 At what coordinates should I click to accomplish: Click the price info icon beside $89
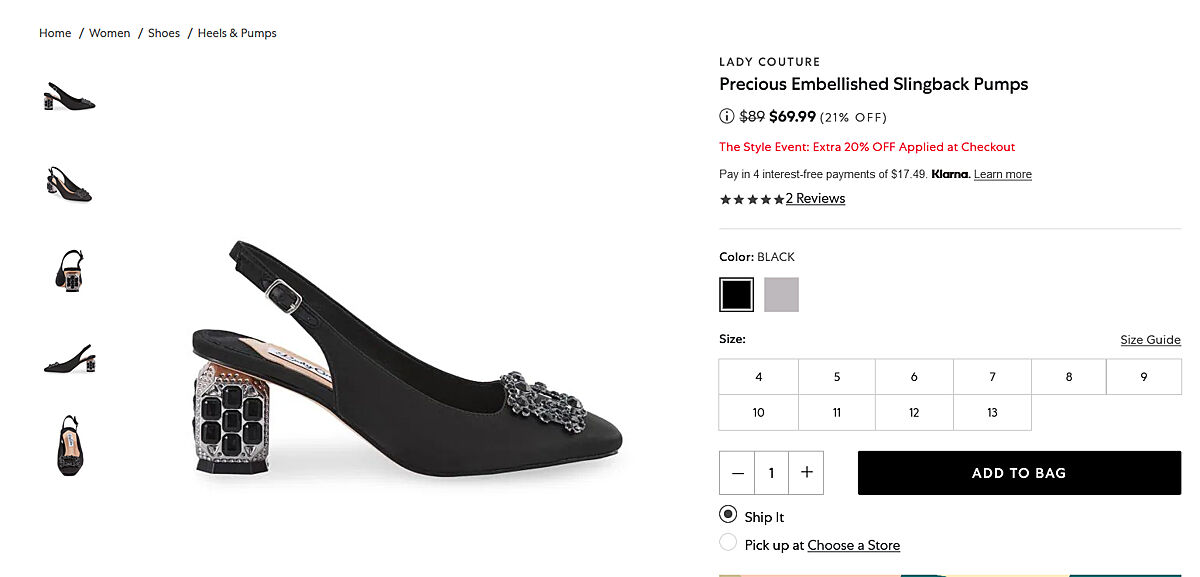point(727,116)
